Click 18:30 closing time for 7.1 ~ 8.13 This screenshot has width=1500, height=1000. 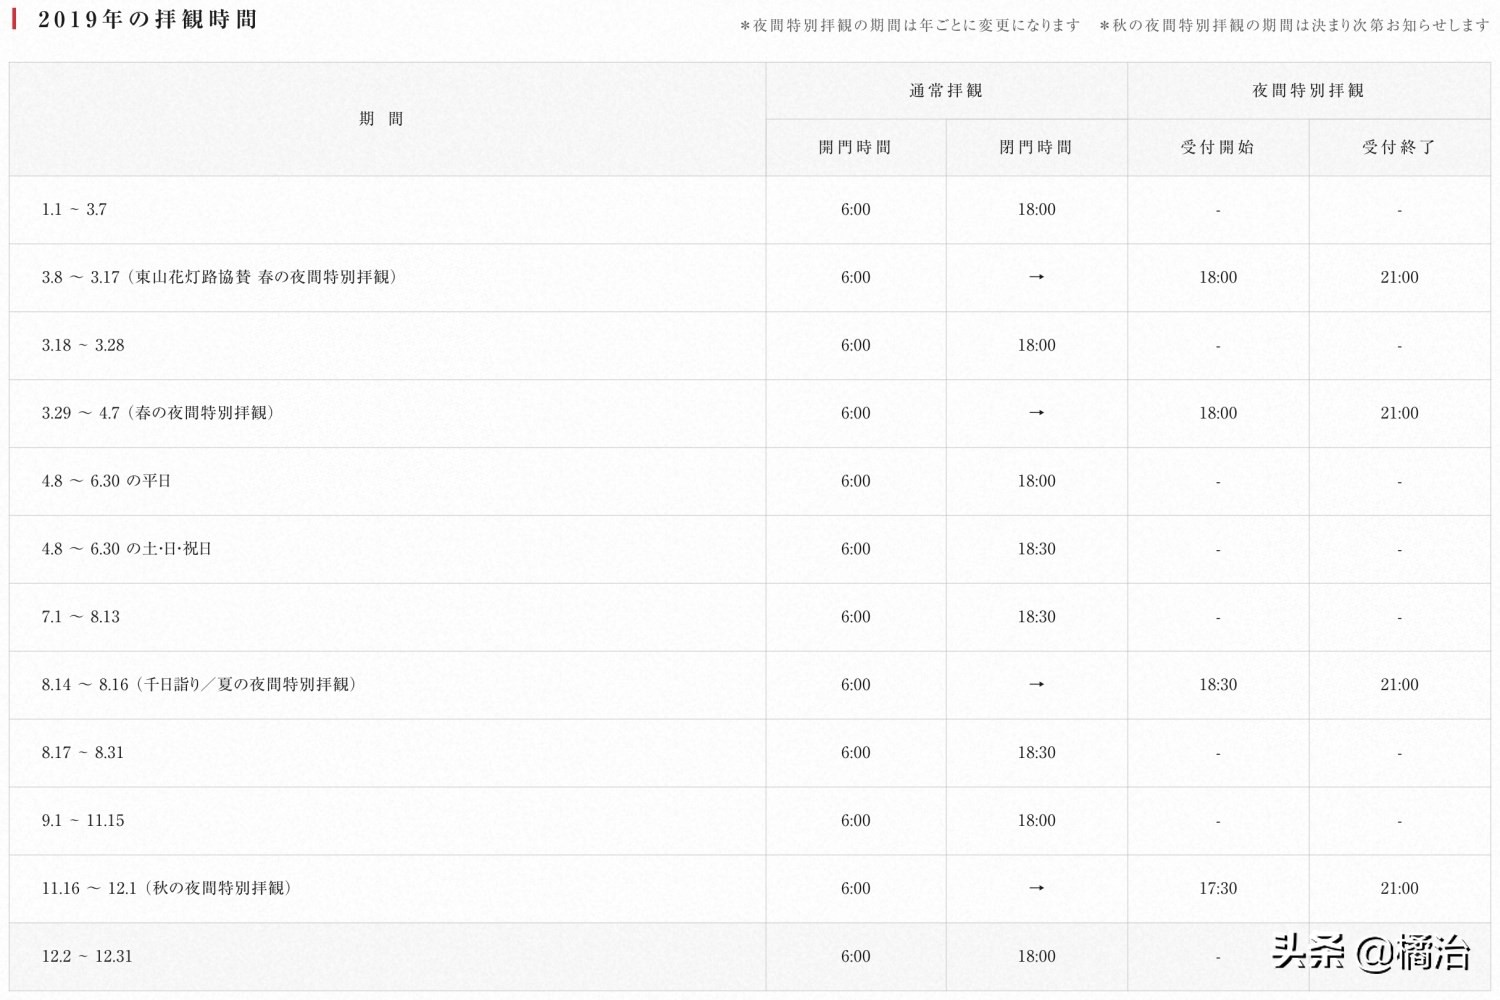click(x=1037, y=617)
